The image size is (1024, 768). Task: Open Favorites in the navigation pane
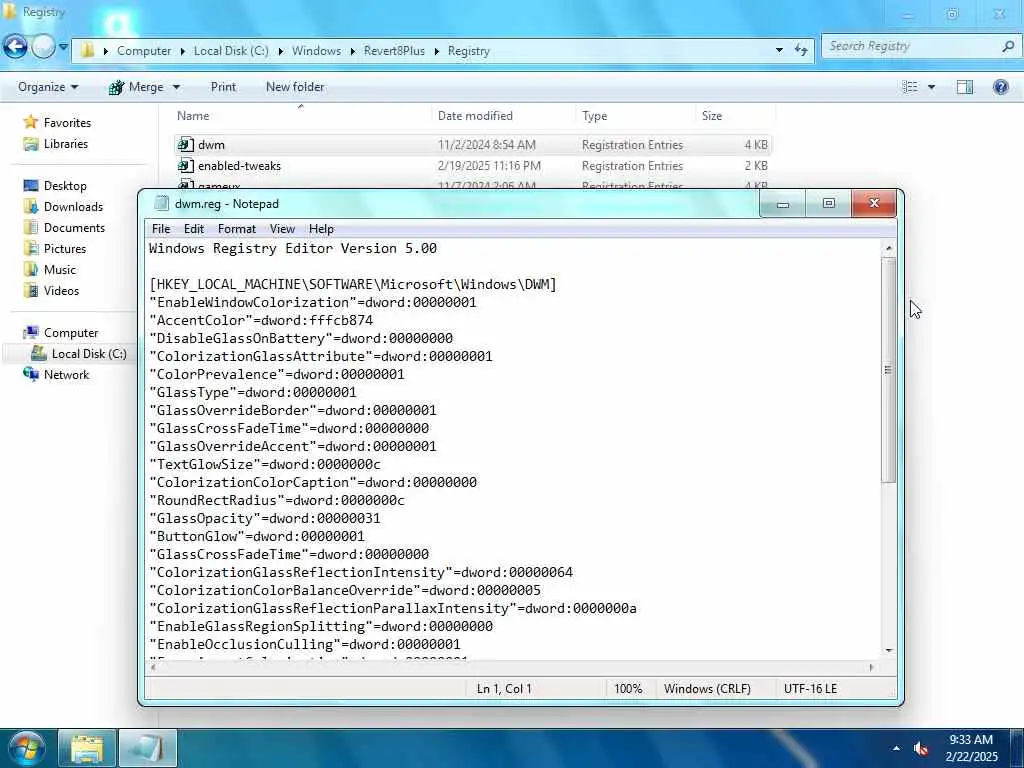67,123
